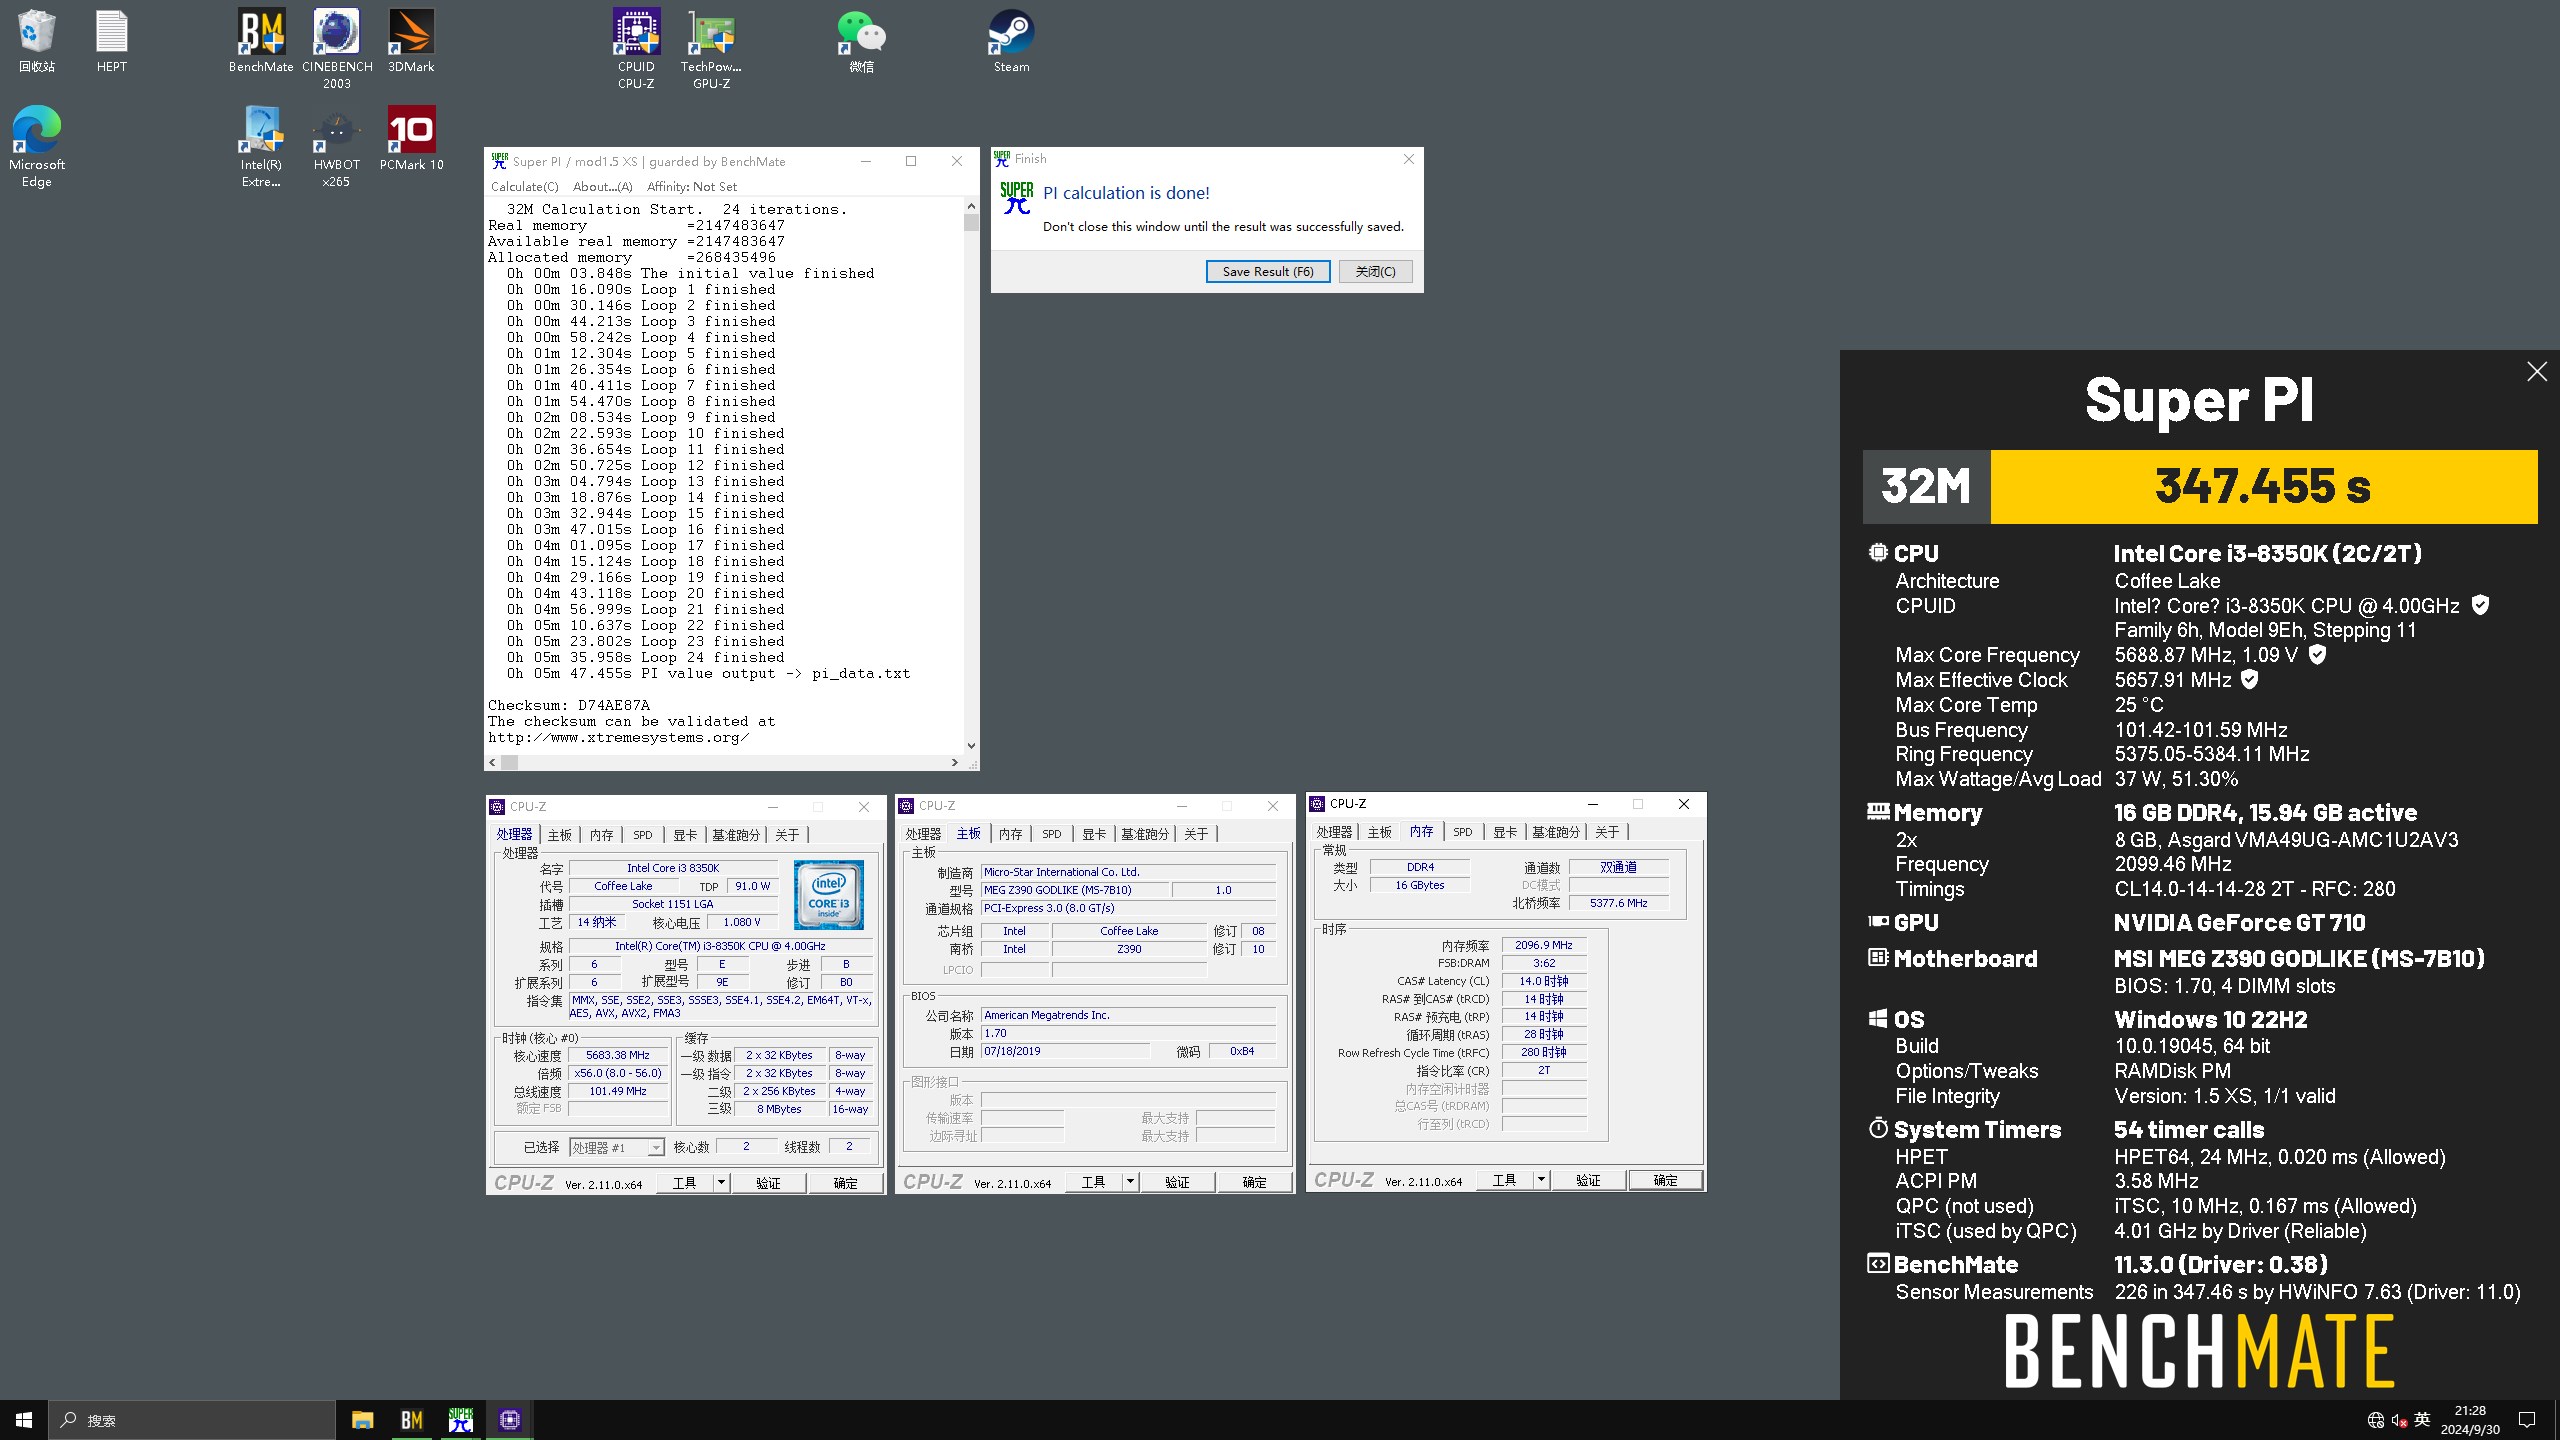Select 处理器 tab in middle CPU-Z window

point(923,834)
